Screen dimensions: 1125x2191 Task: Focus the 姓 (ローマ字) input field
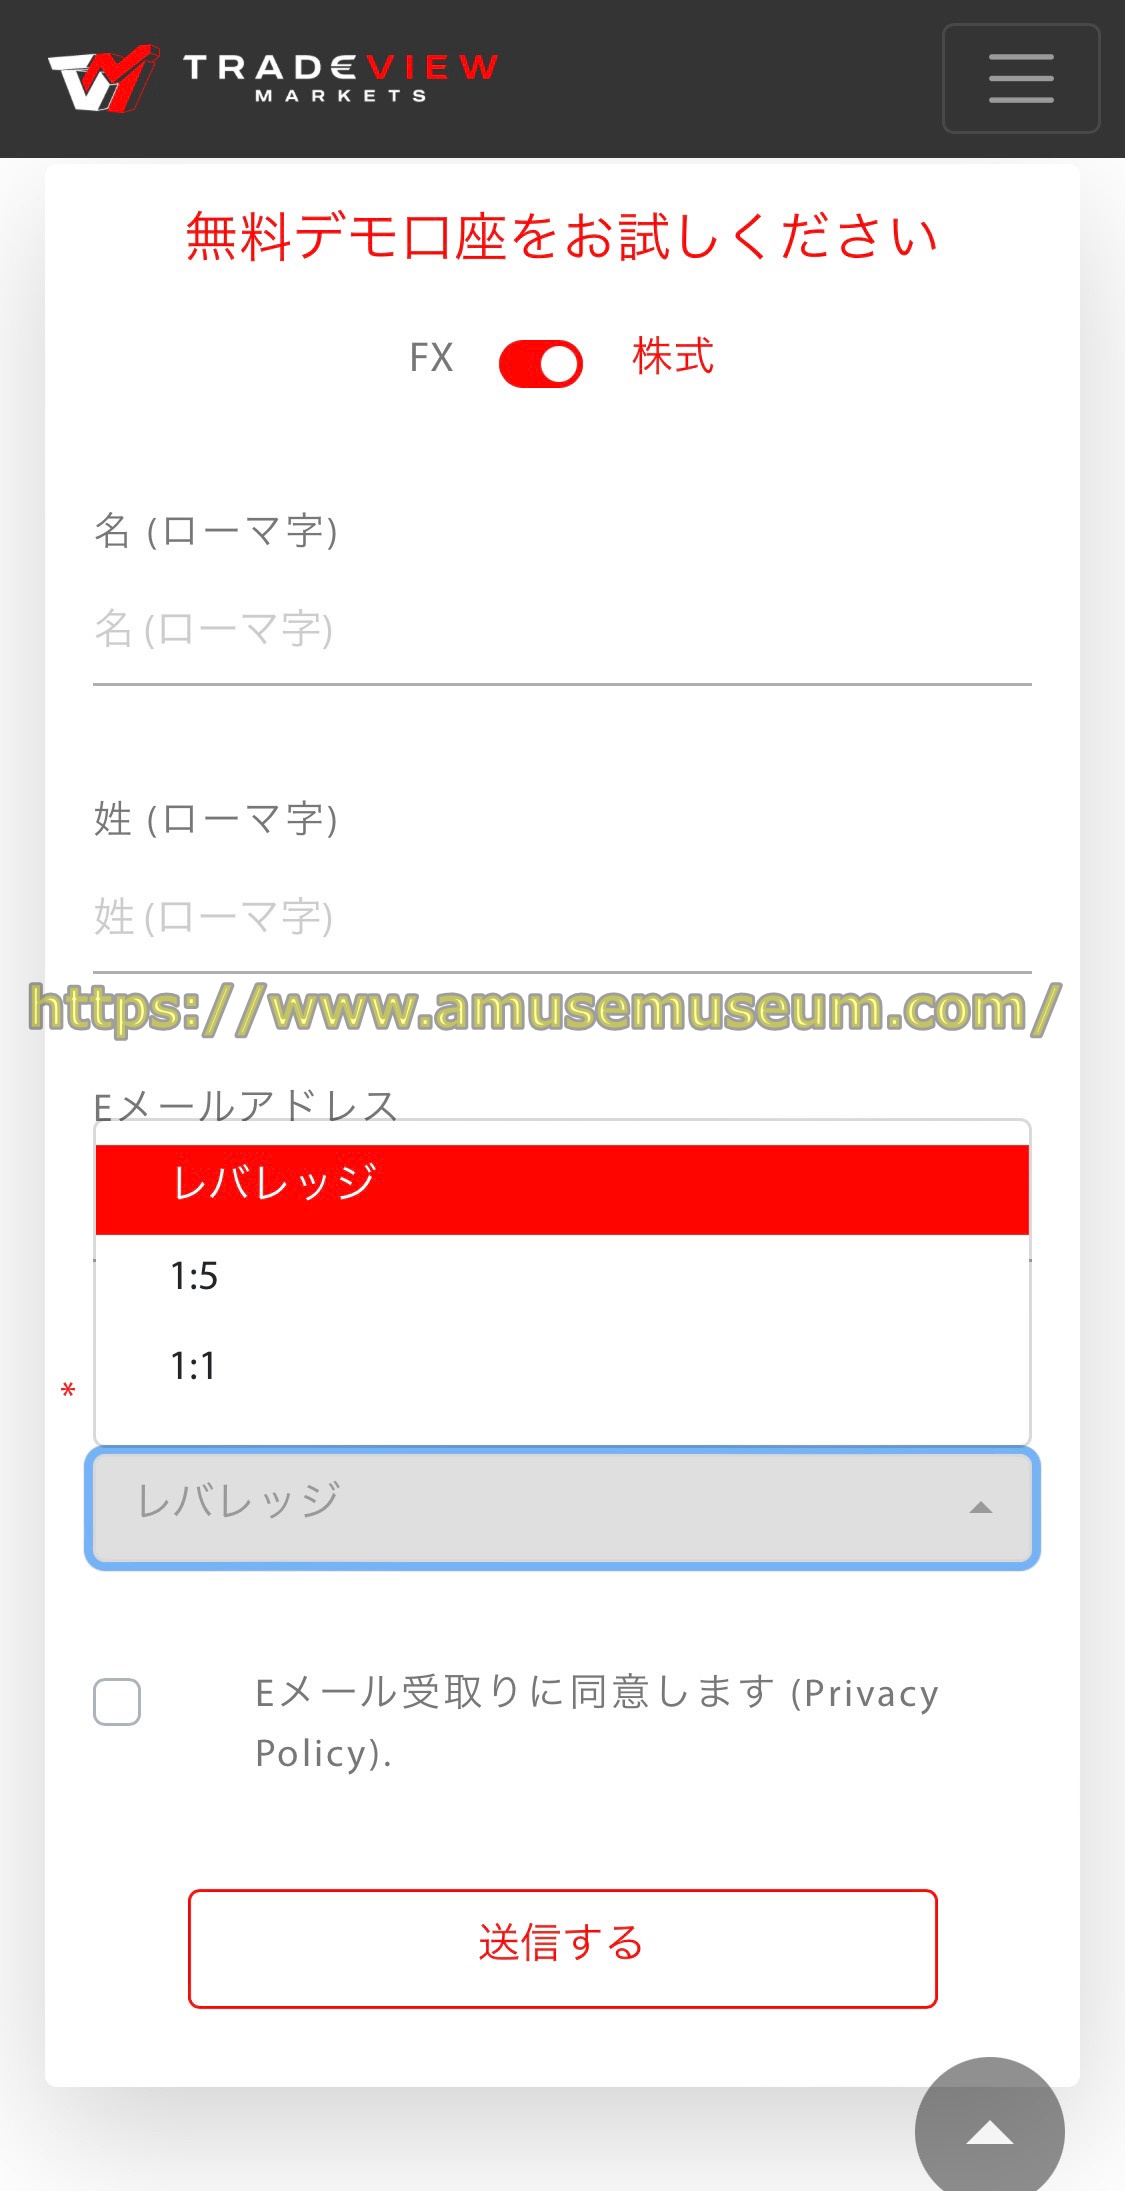pos(562,918)
